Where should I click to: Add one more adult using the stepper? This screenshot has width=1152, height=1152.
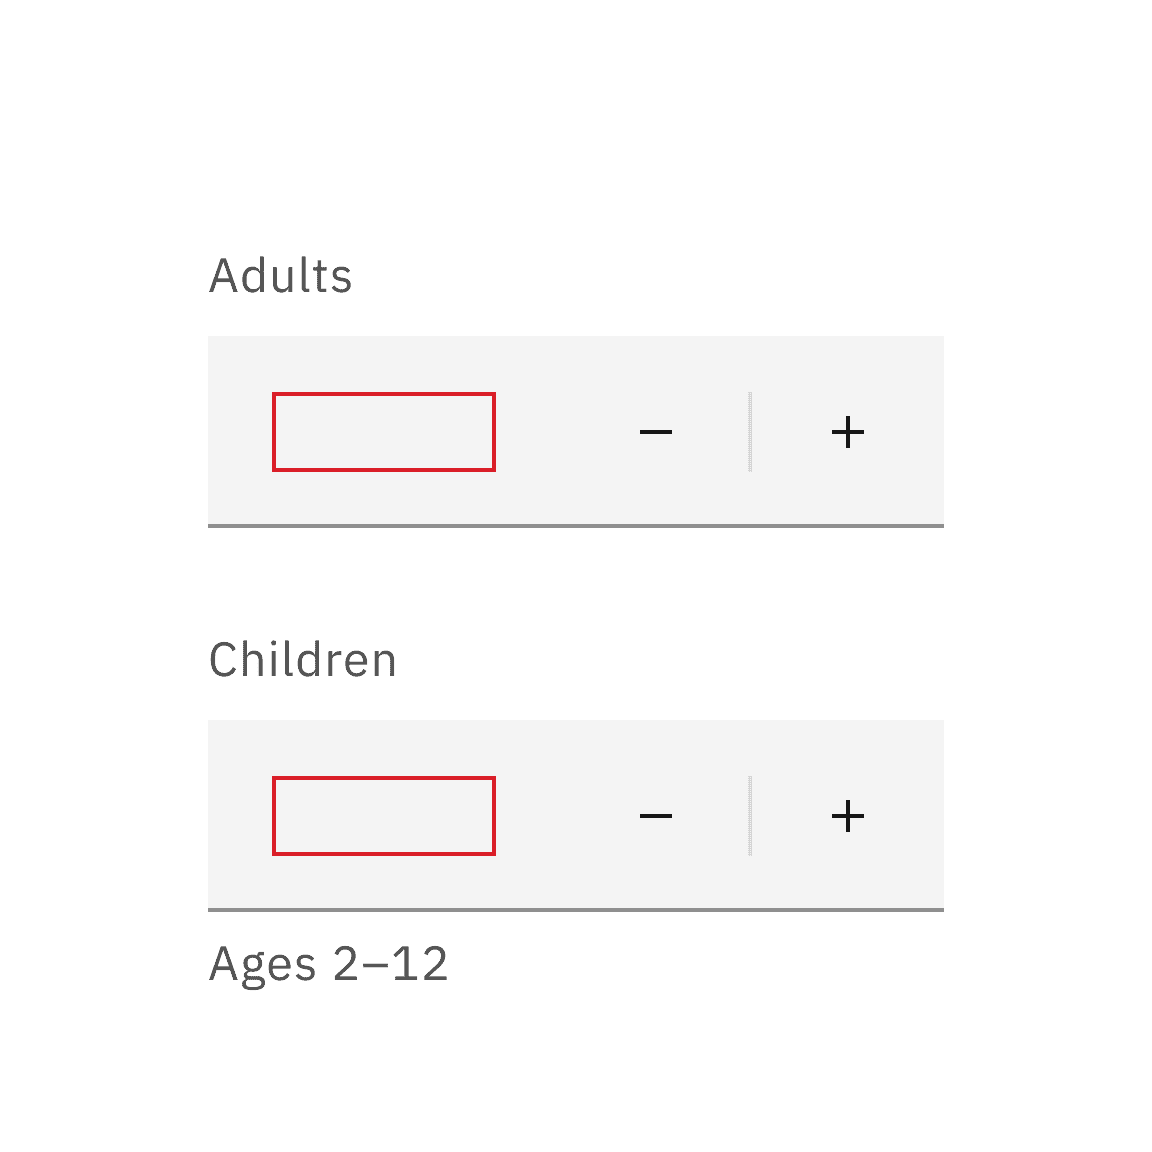pos(847,431)
